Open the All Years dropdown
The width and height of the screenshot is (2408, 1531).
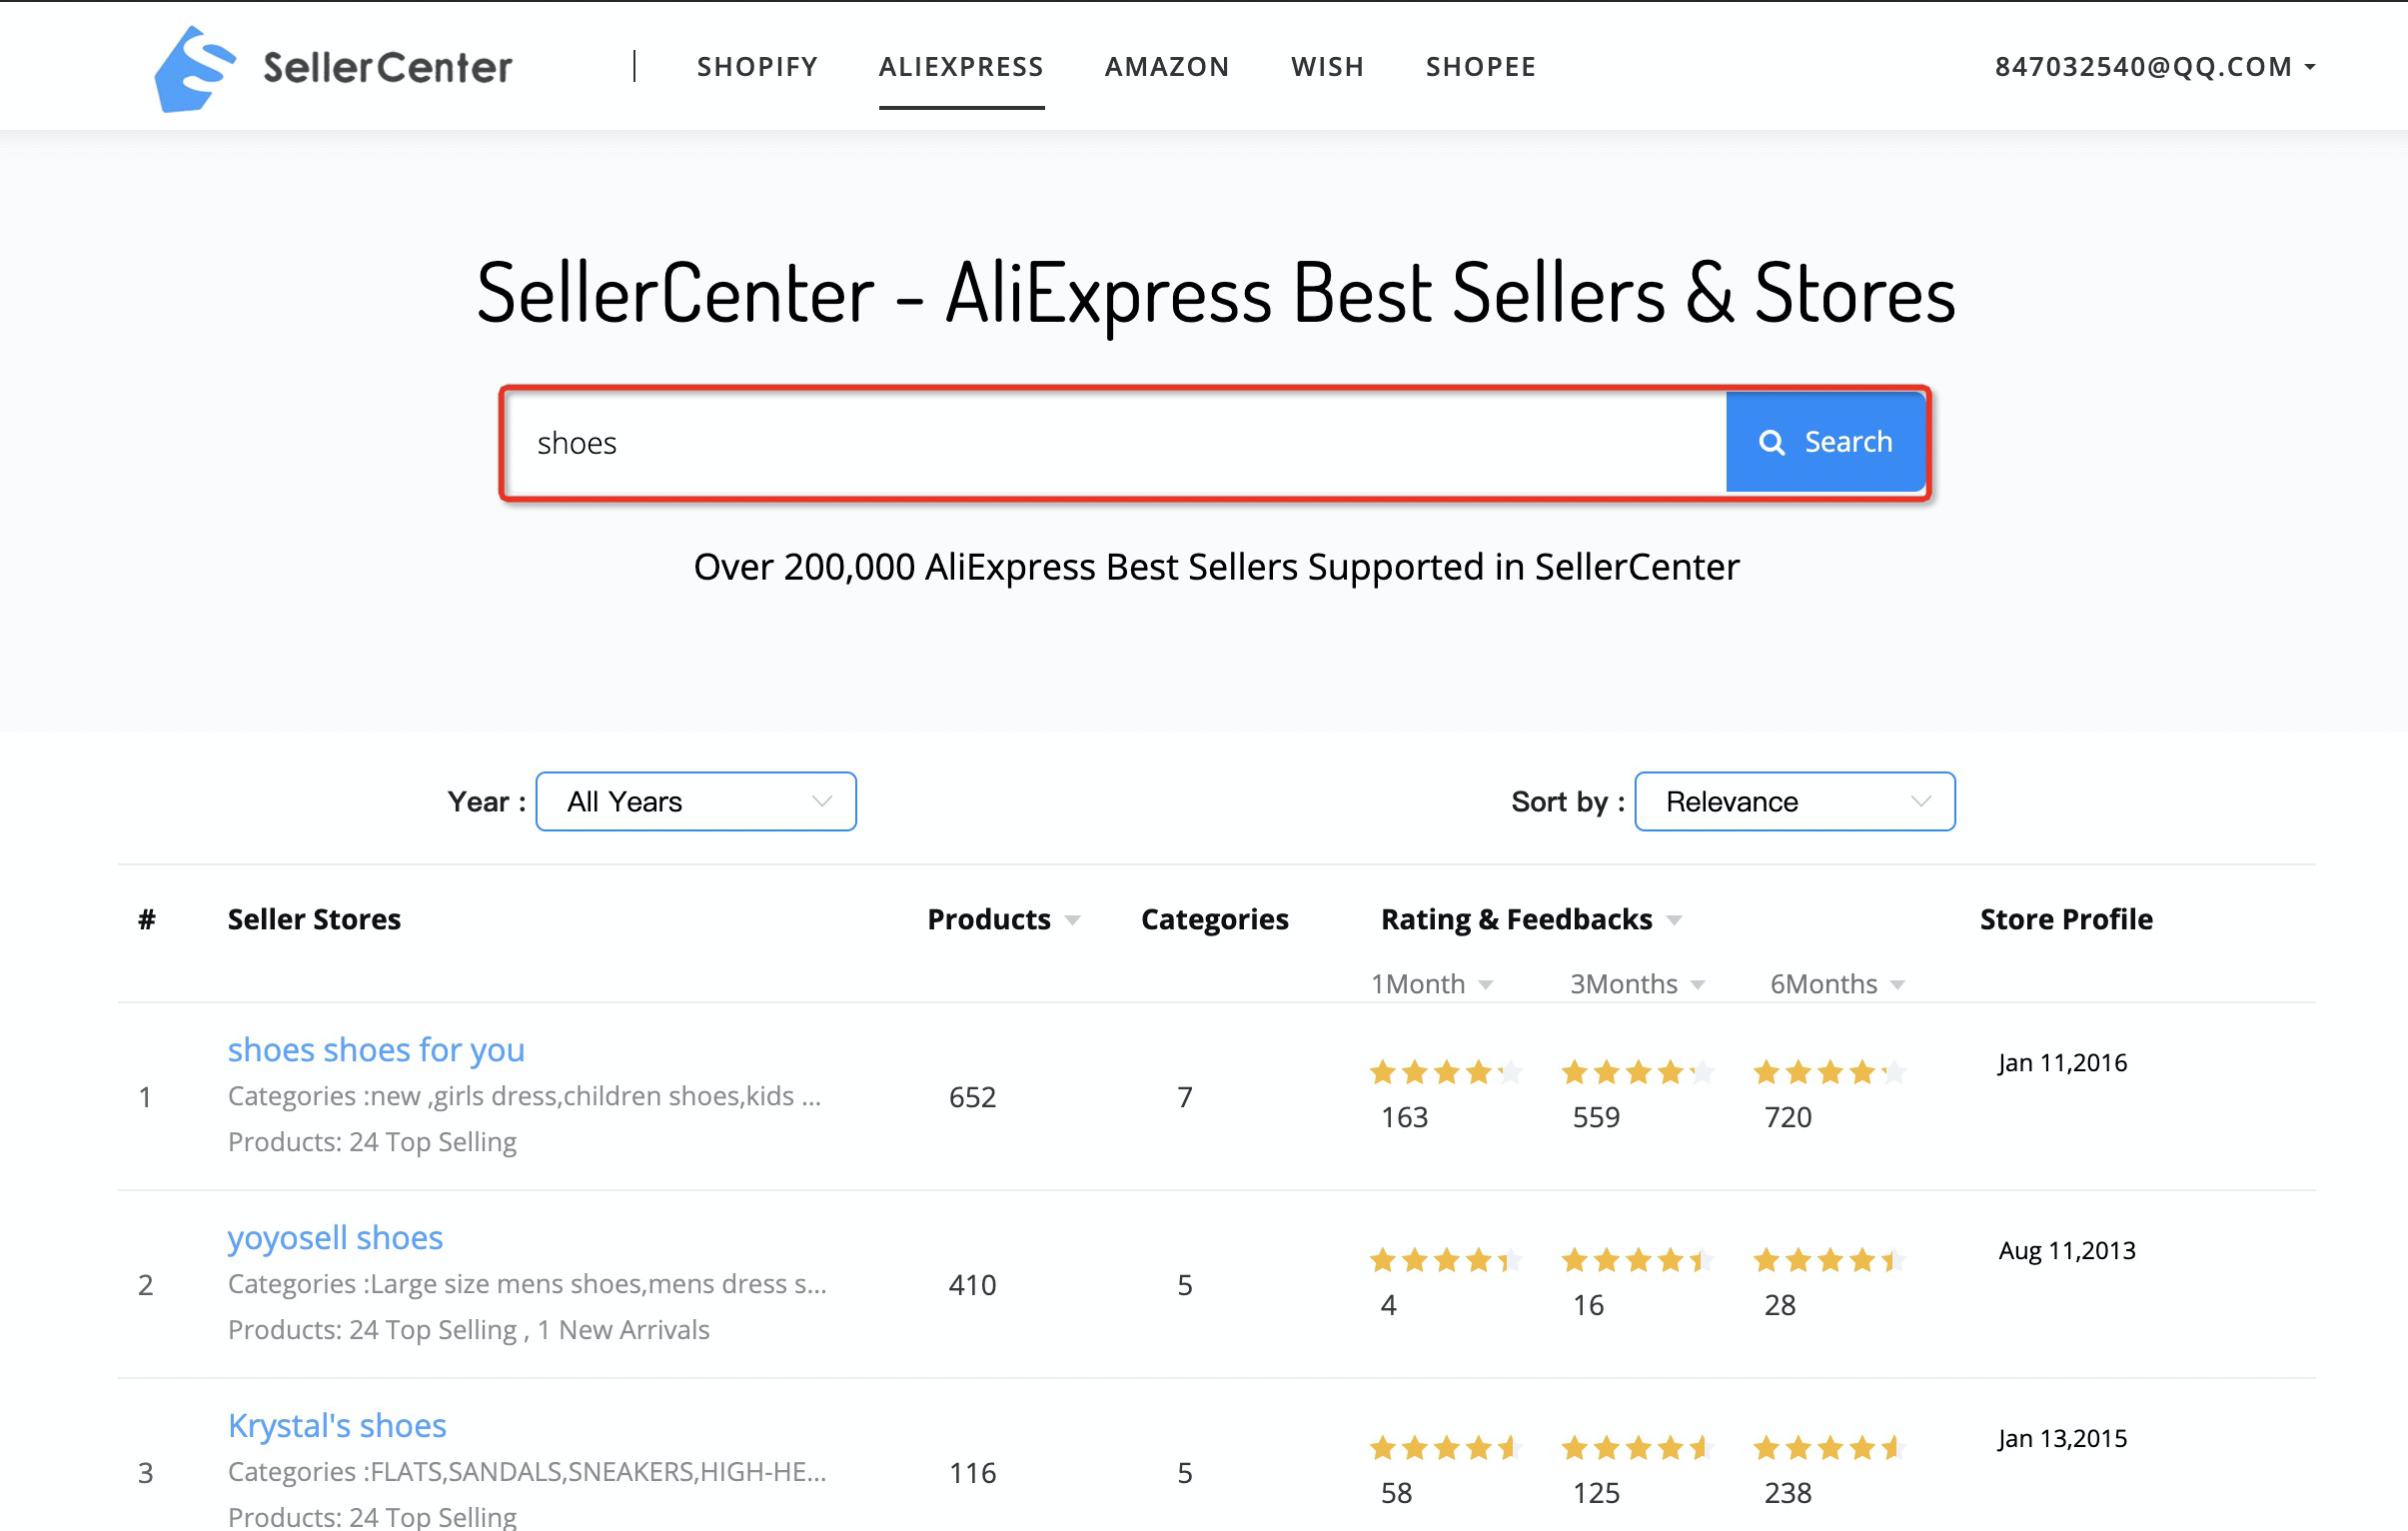point(696,801)
